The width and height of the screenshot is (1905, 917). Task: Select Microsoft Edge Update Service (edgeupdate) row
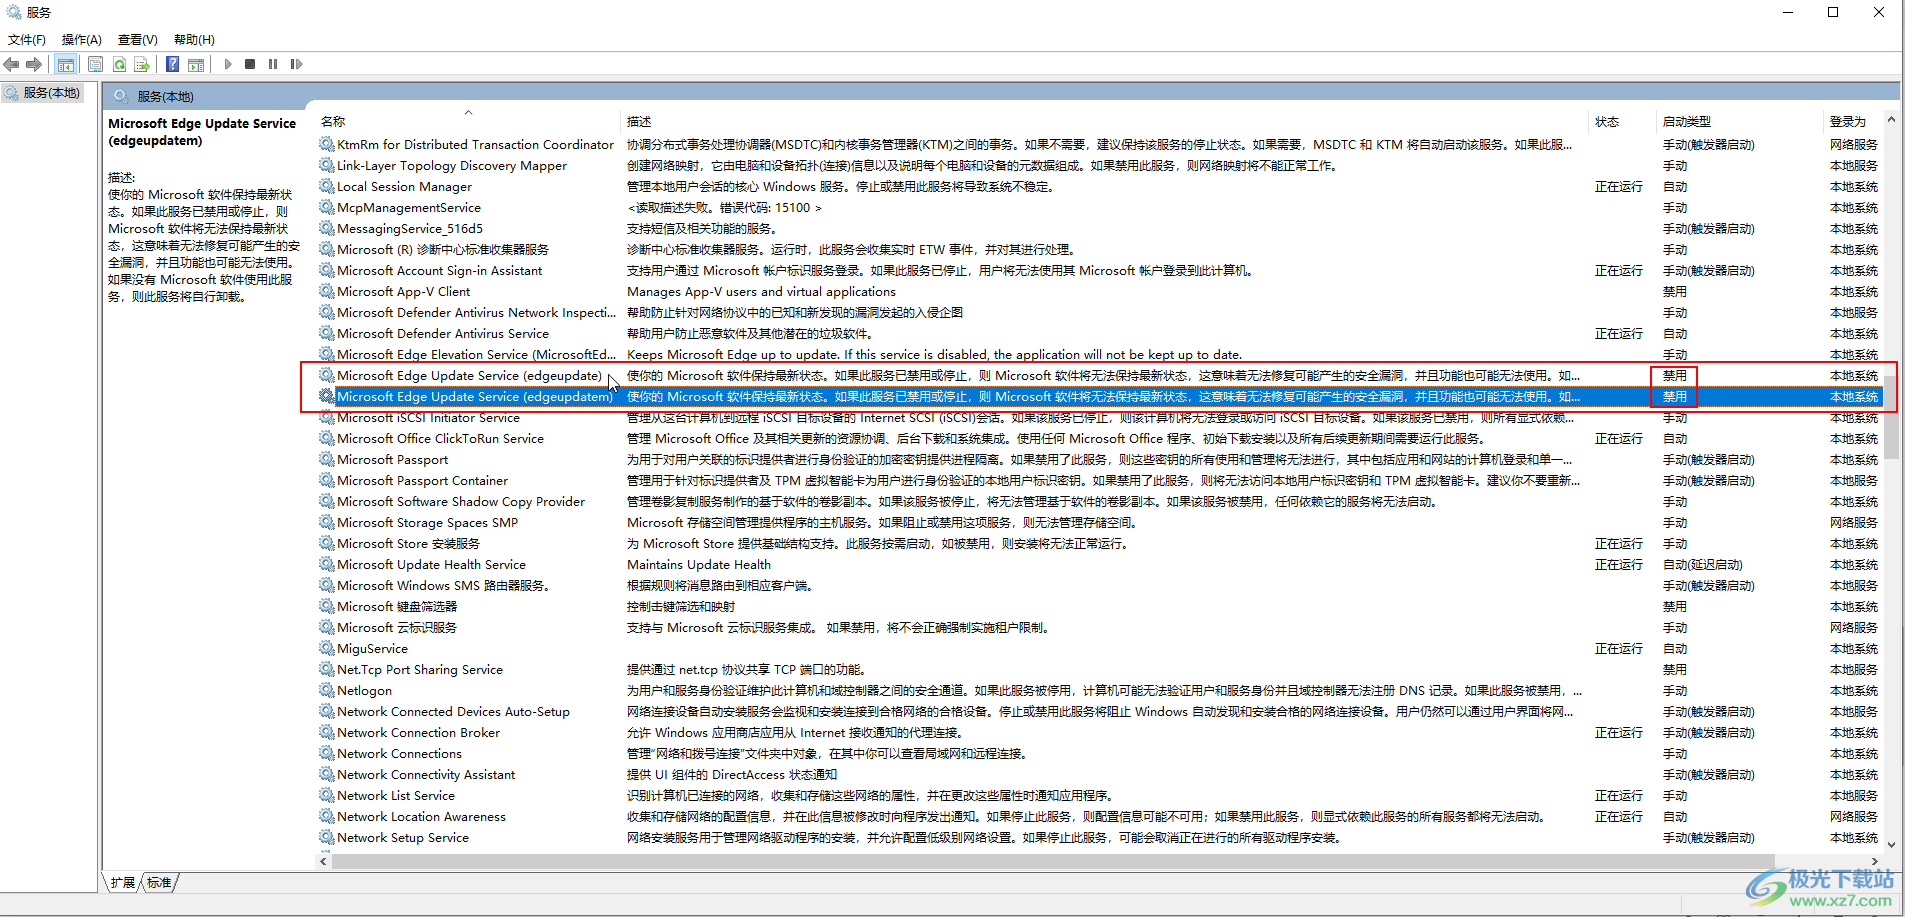pos(1099,376)
